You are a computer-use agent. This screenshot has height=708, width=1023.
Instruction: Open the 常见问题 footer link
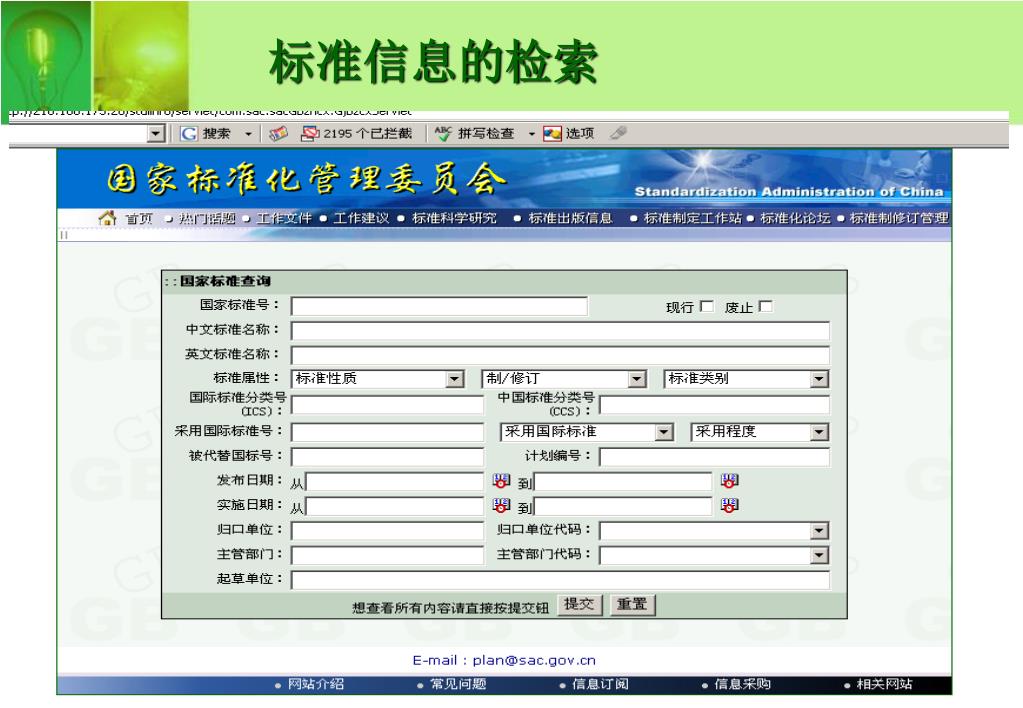pyautogui.click(x=458, y=685)
